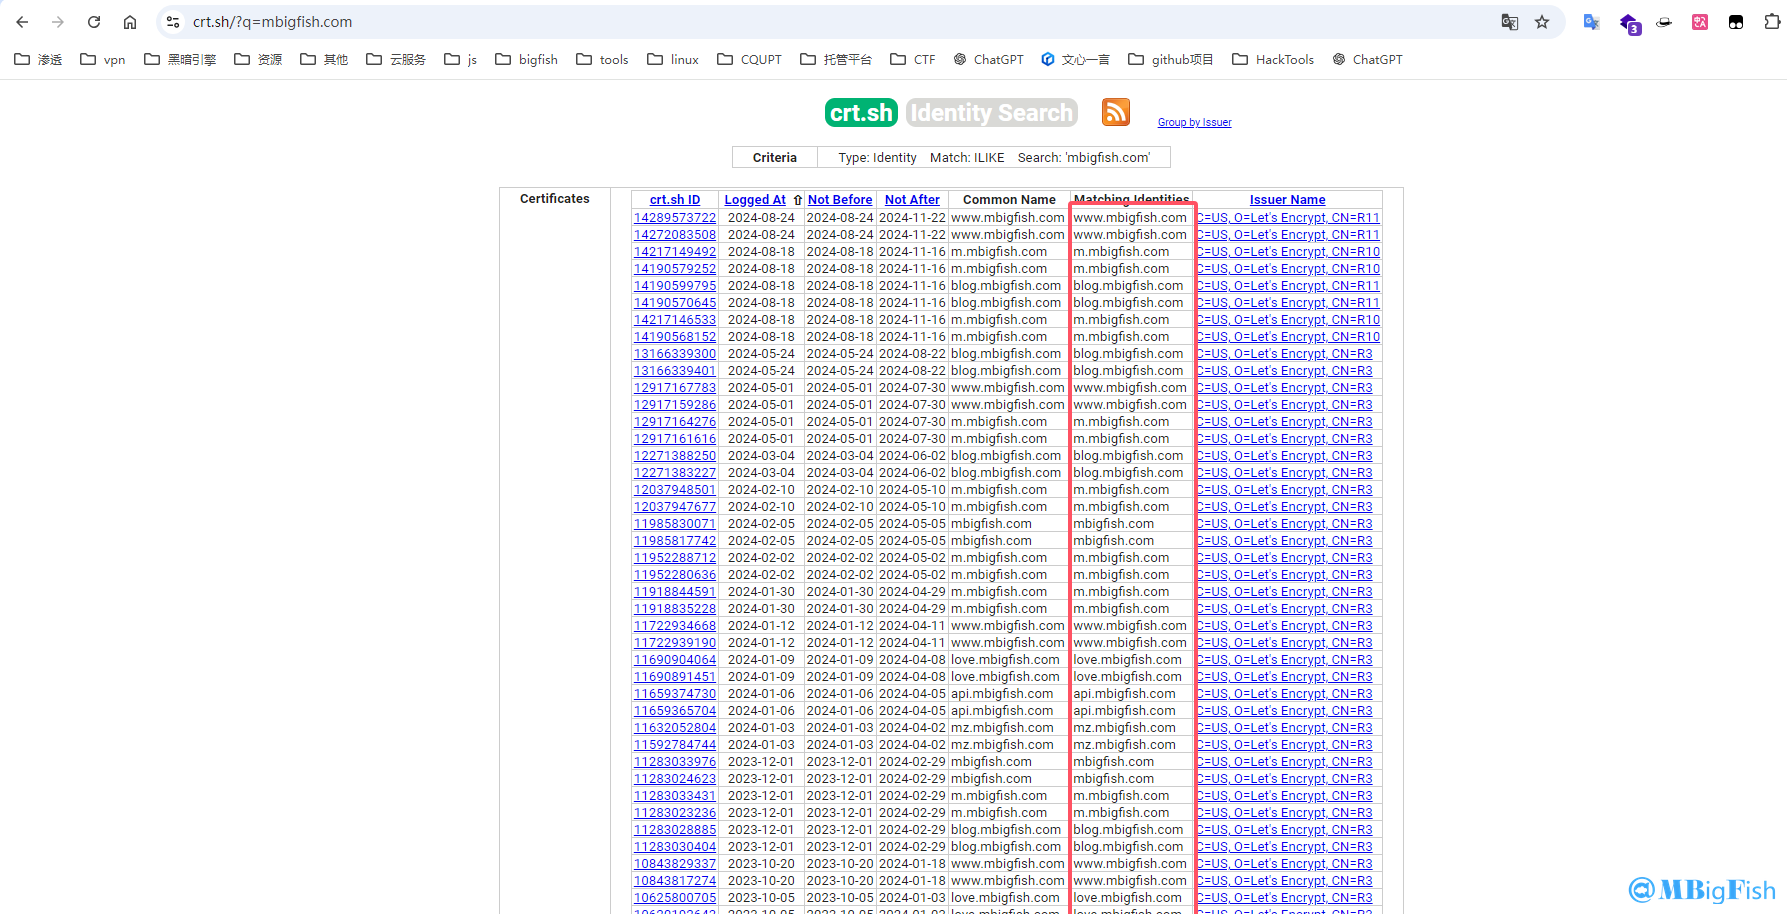Screen dimensions: 1787x914
Task: Open issuer link in row 14289573722
Action: tap(1288, 218)
